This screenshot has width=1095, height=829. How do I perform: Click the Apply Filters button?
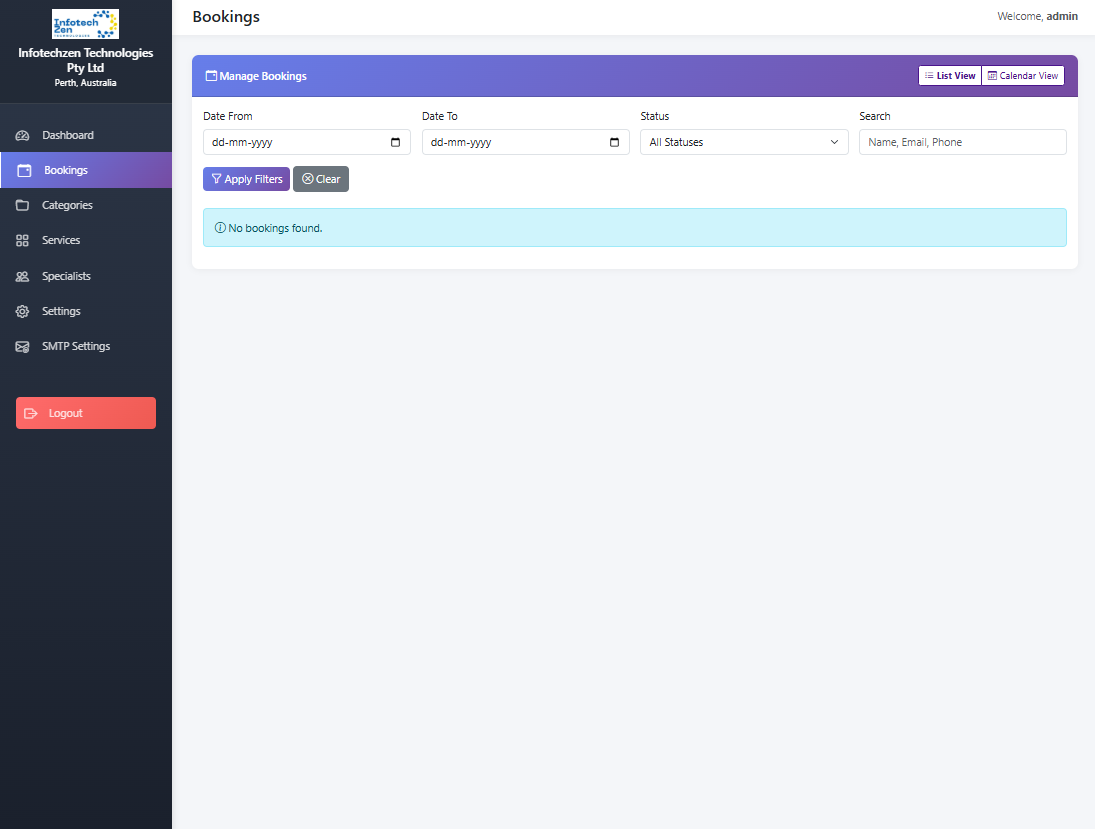[x=246, y=178]
